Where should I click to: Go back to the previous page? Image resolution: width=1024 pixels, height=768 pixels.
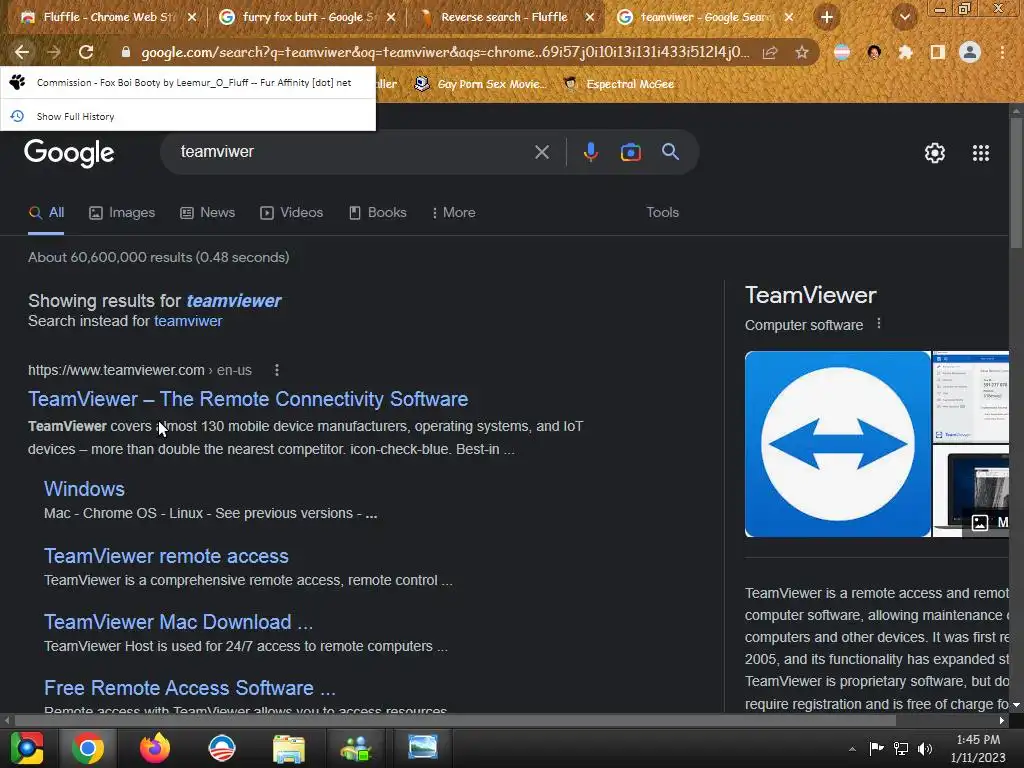pos(22,52)
